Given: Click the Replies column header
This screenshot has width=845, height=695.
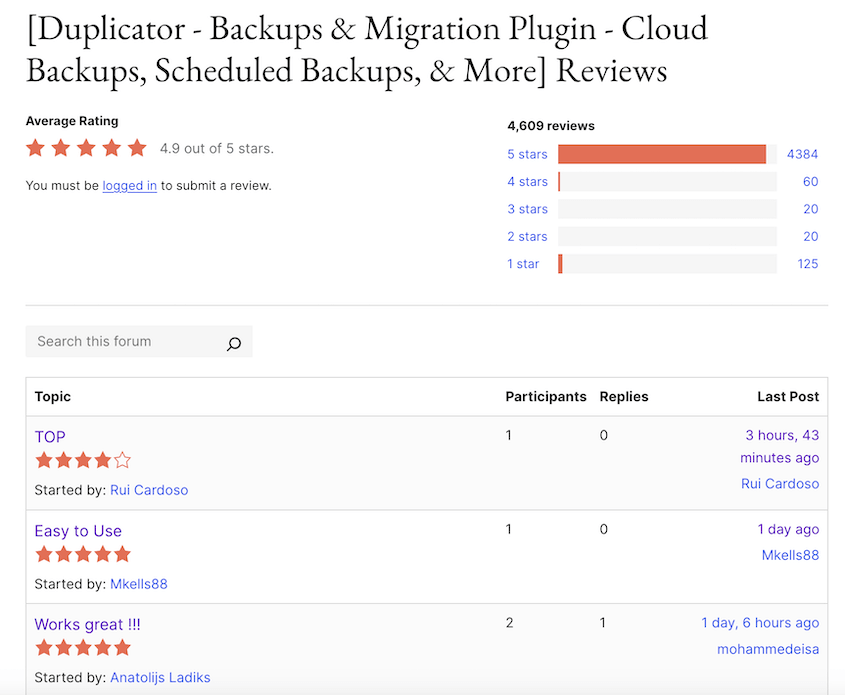Looking at the screenshot, I should [x=624, y=397].
